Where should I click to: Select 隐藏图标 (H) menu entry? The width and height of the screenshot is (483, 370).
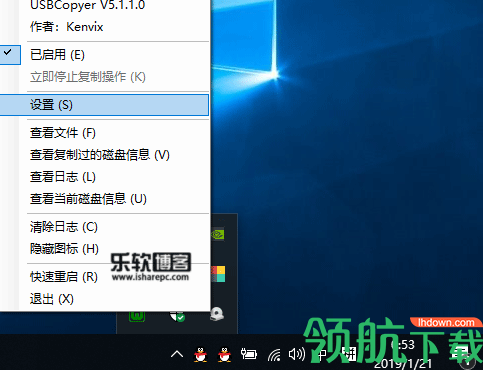click(104, 249)
